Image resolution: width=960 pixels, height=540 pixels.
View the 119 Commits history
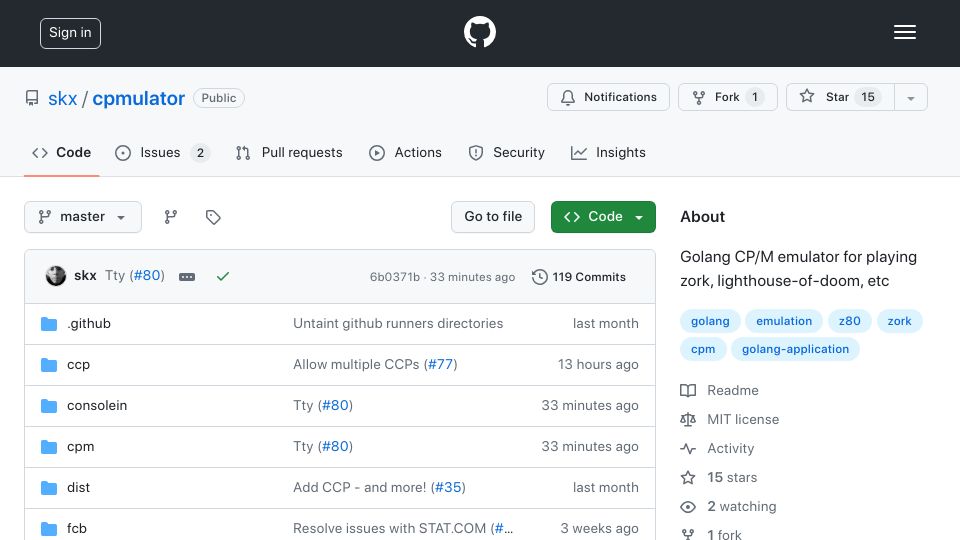[579, 277]
